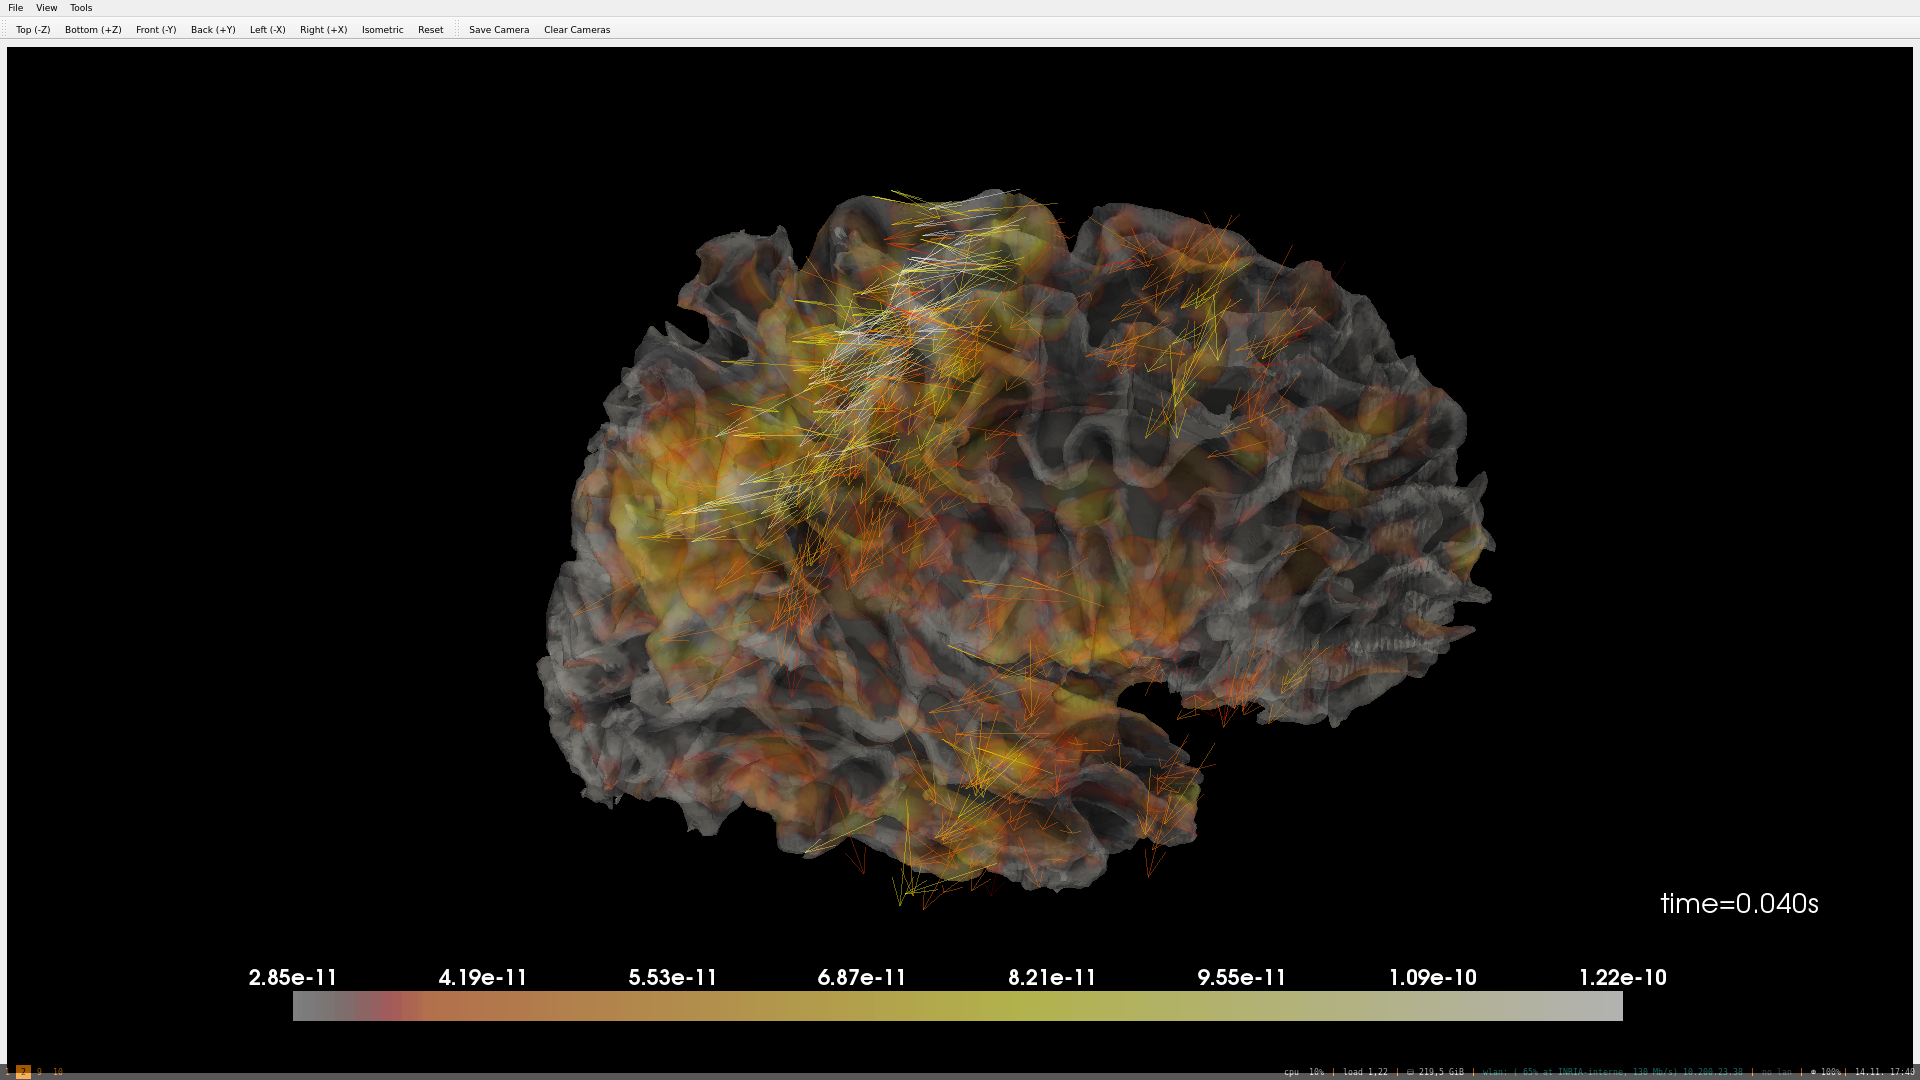
Task: Select the Right (+X) camera view
Action: click(x=323, y=30)
